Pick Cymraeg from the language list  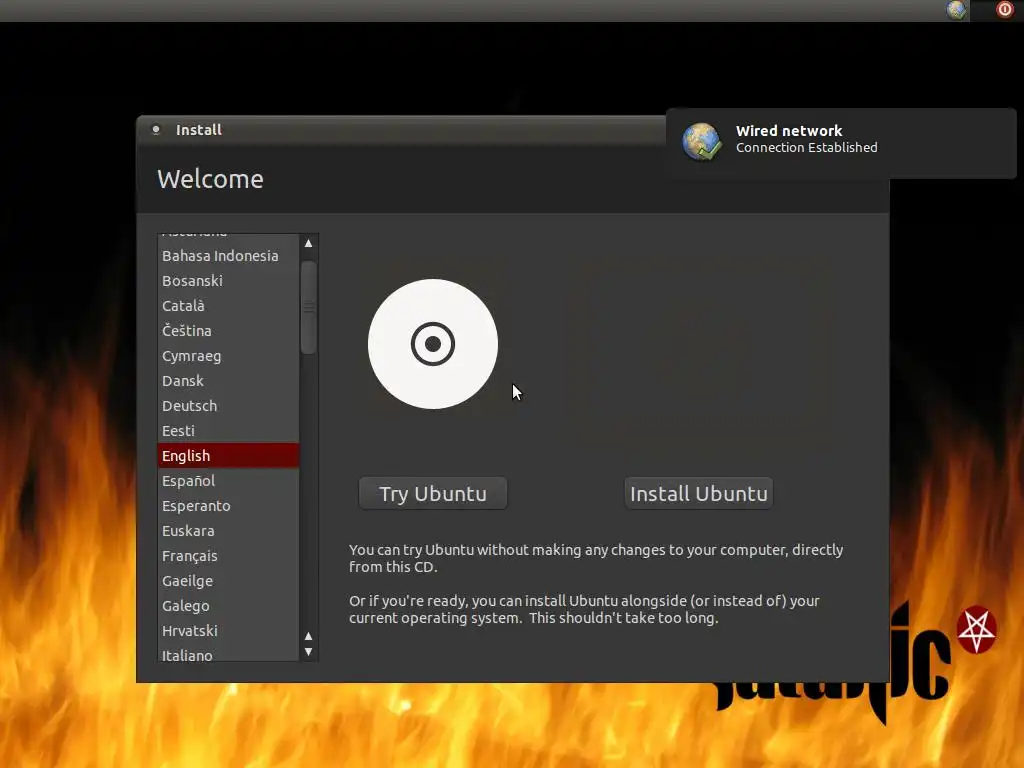click(x=228, y=356)
